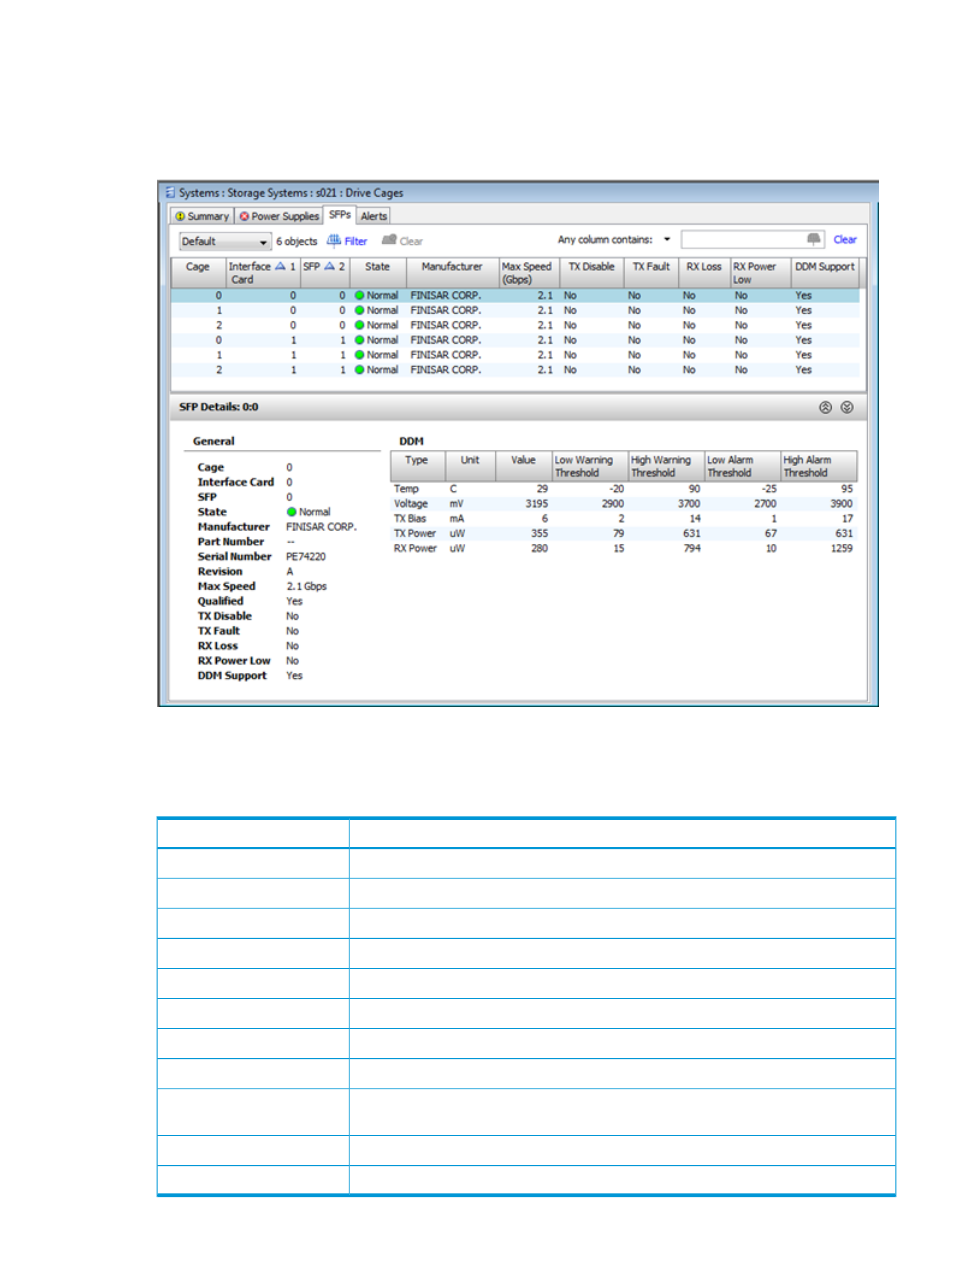954x1270 pixels.
Task: Open the Summary tab
Action: [x=202, y=216]
